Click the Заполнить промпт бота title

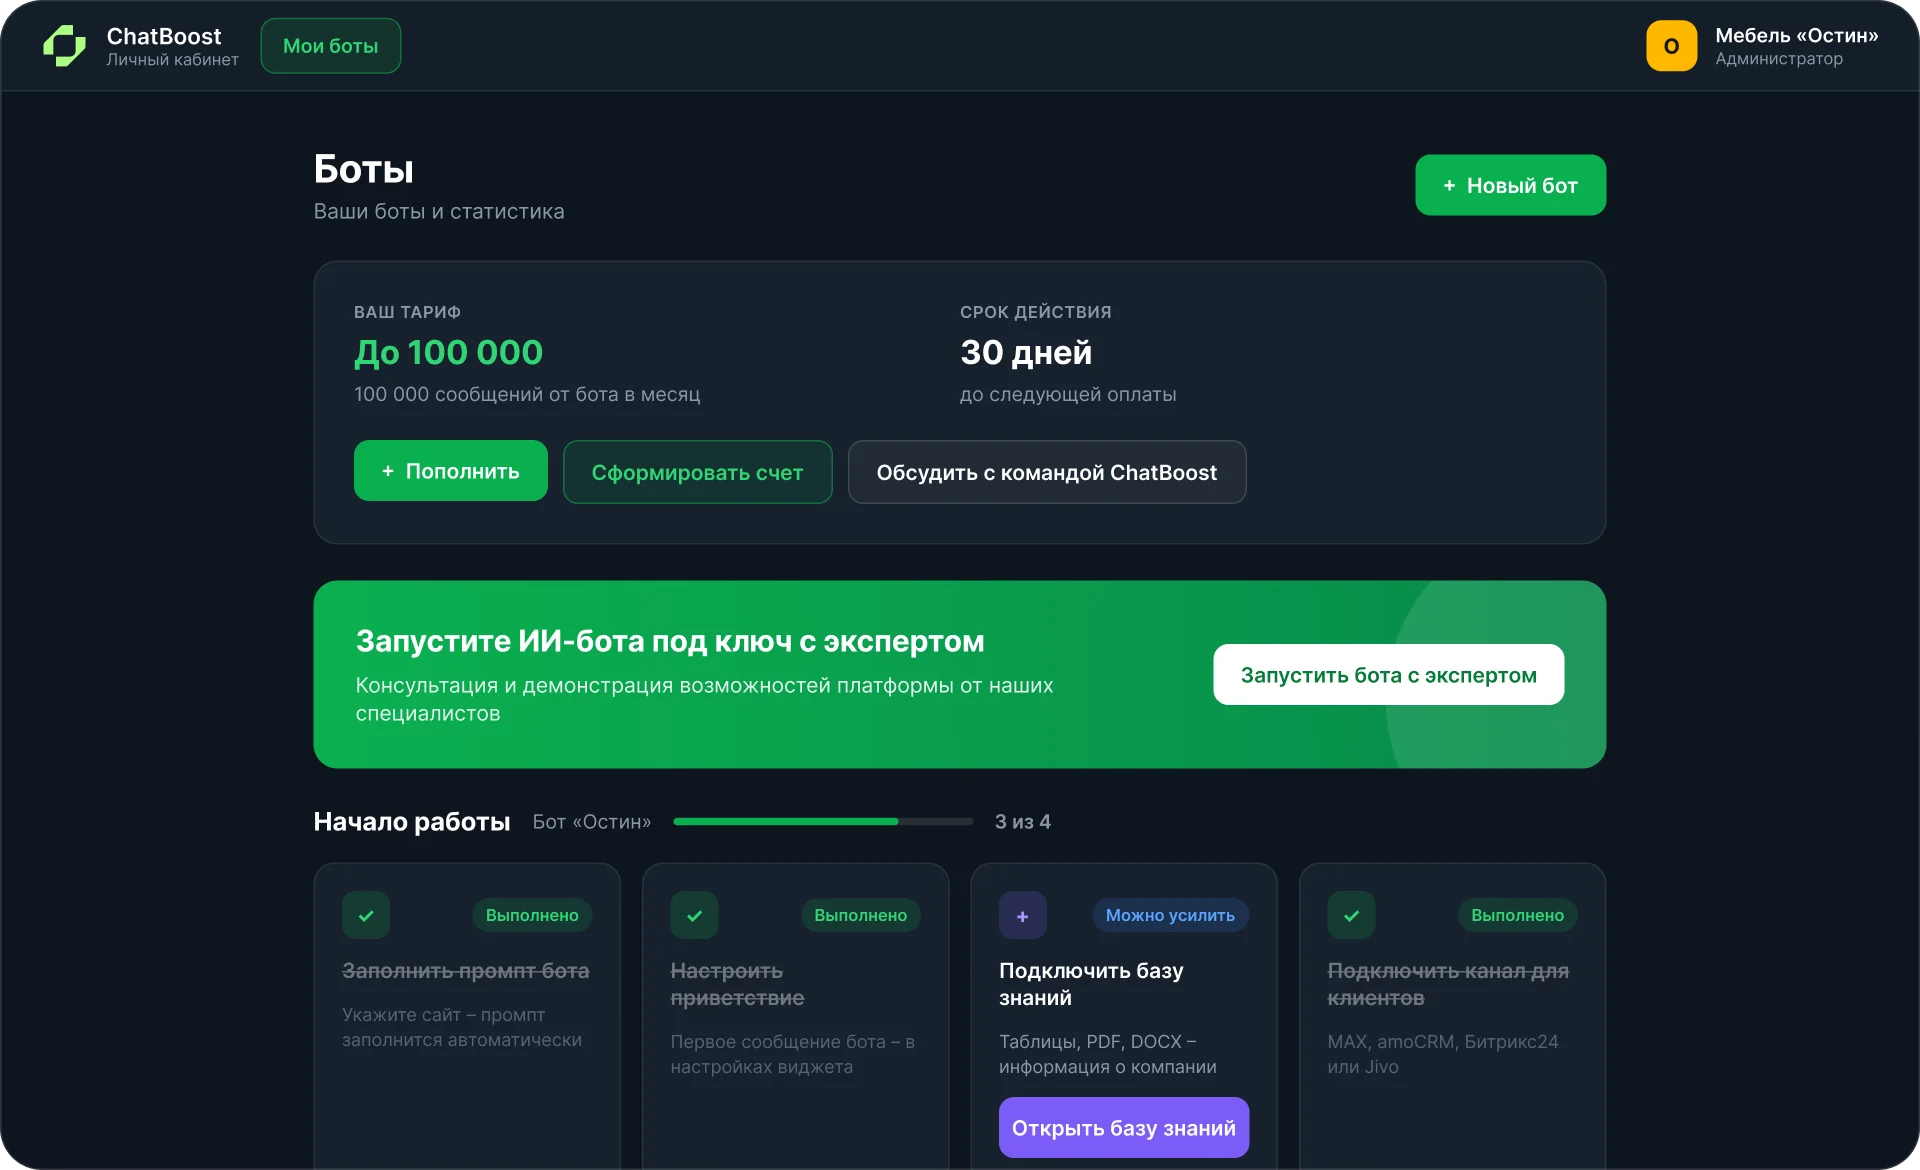465,971
